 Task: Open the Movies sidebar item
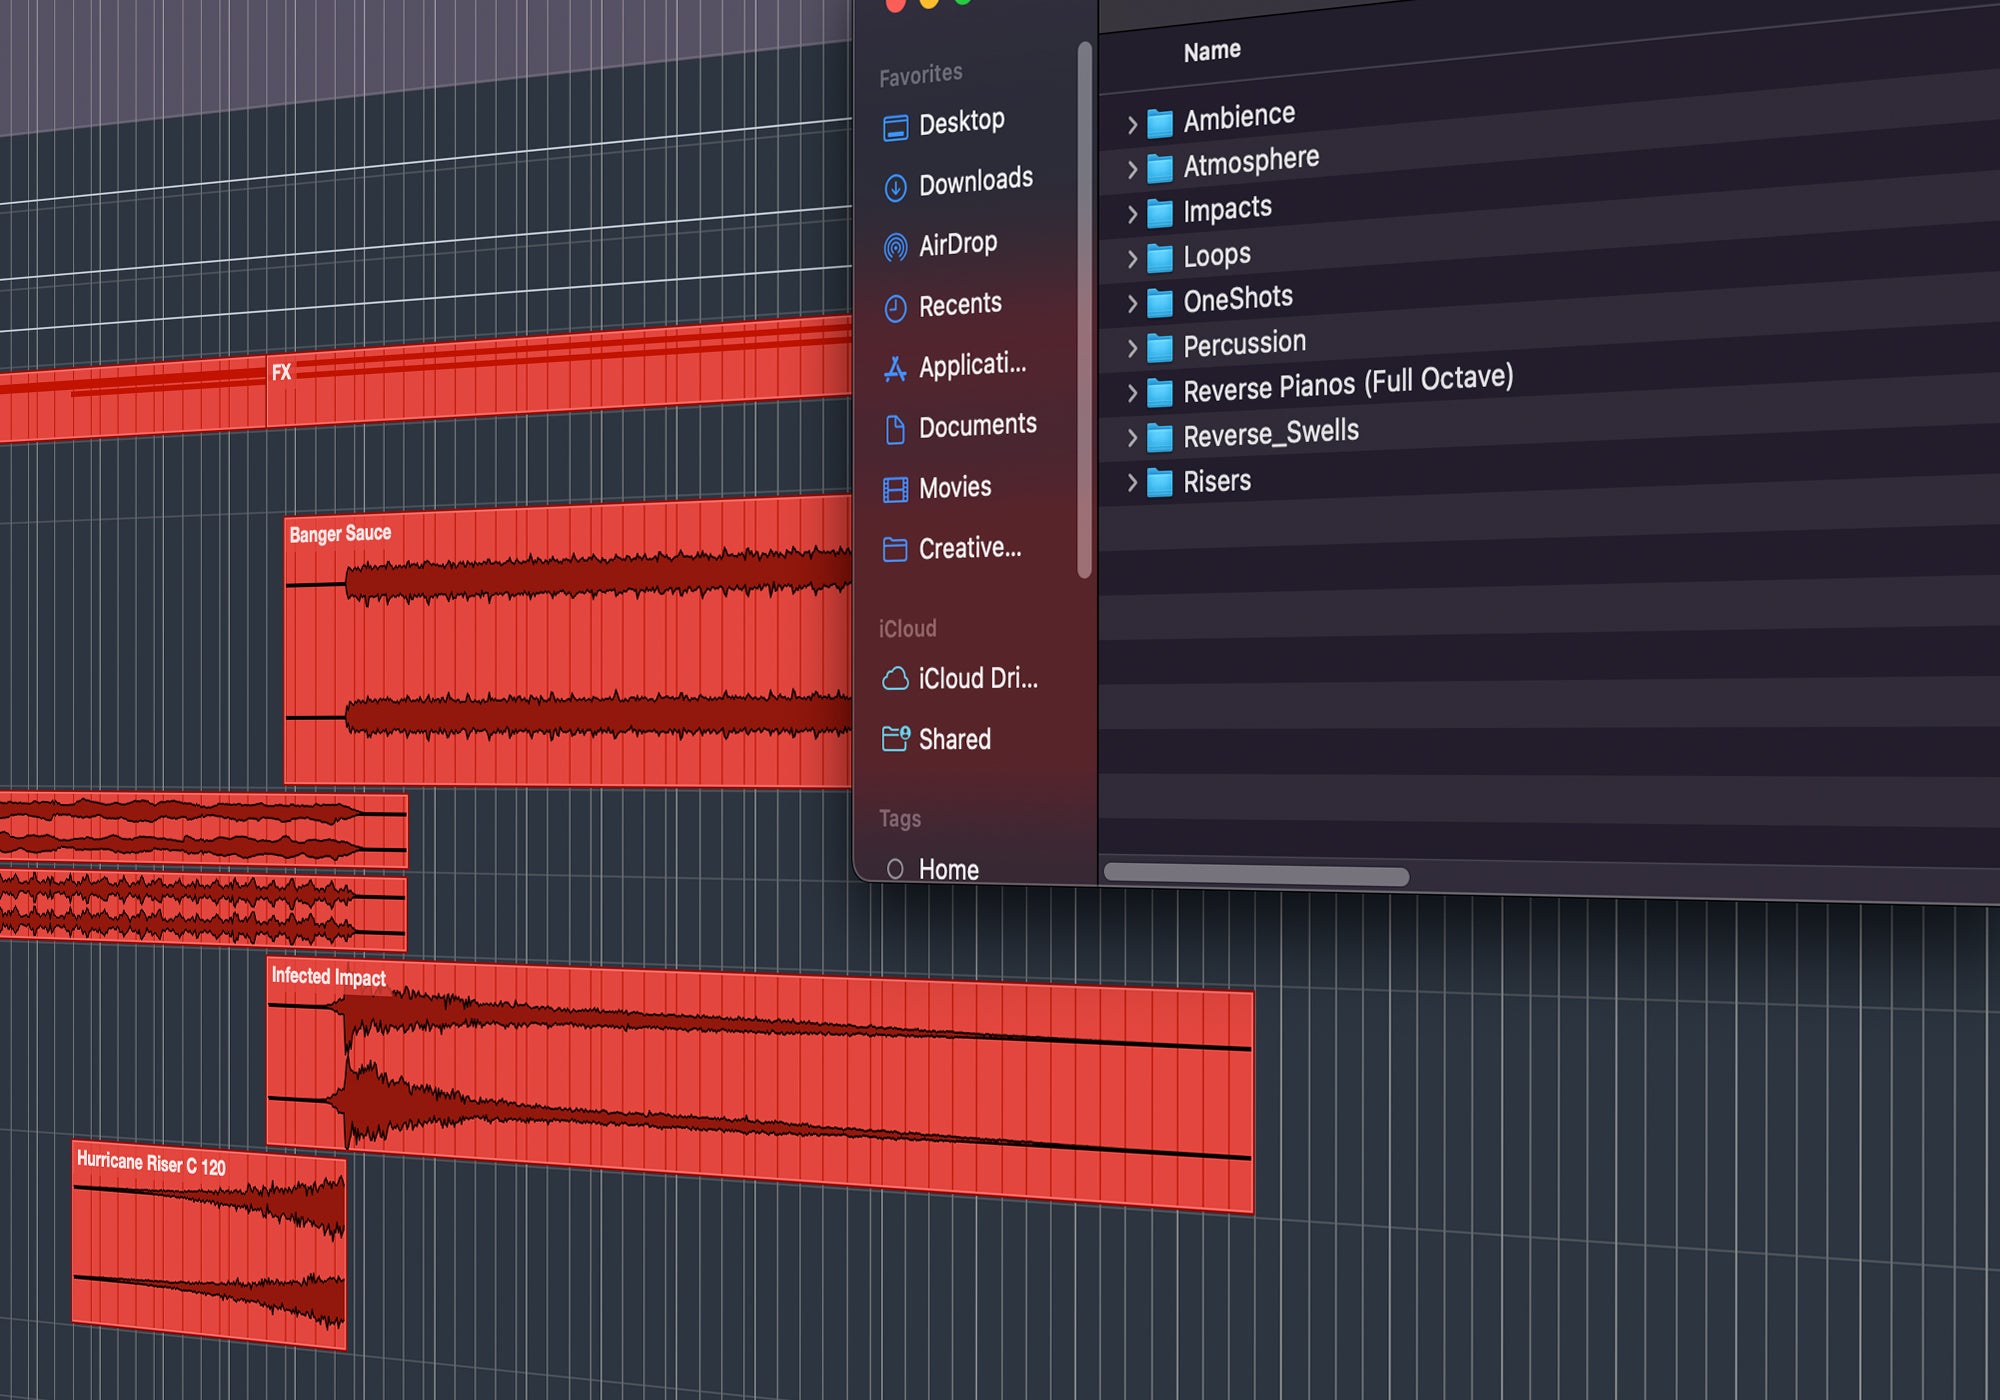(x=954, y=488)
